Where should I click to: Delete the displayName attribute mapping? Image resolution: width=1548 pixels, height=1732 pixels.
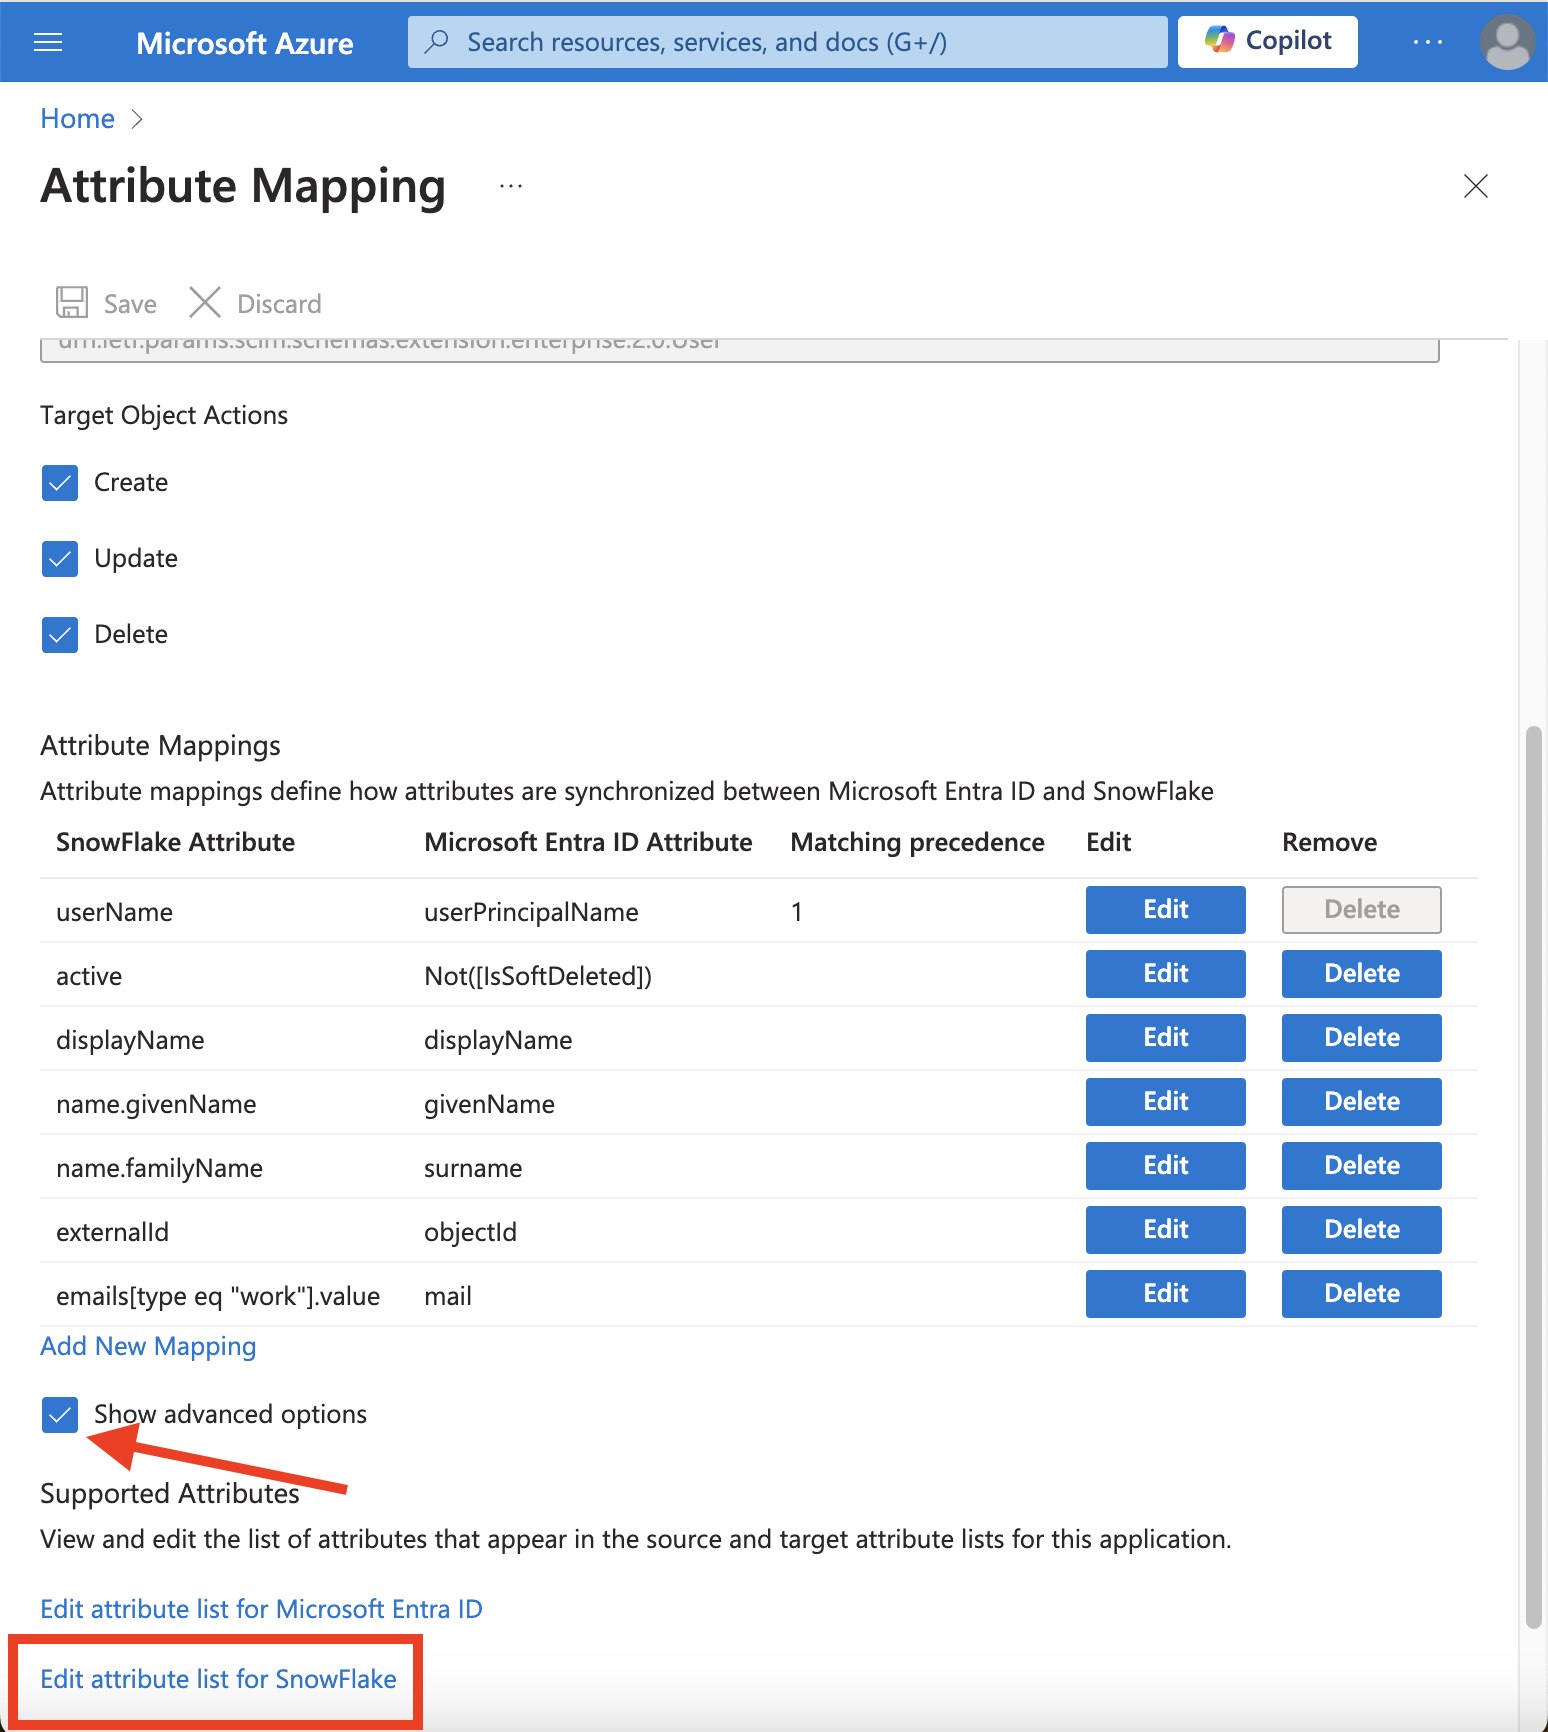(x=1361, y=1038)
